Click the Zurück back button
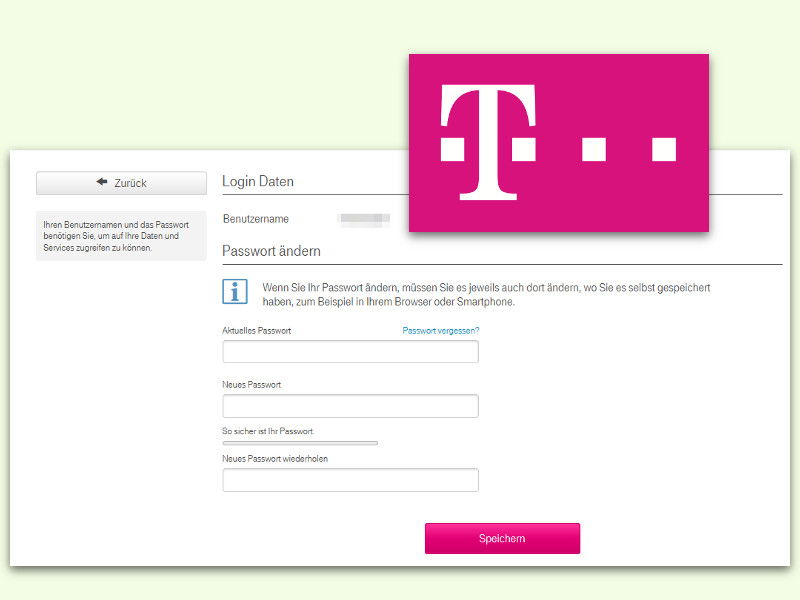The image size is (800, 600). (121, 183)
